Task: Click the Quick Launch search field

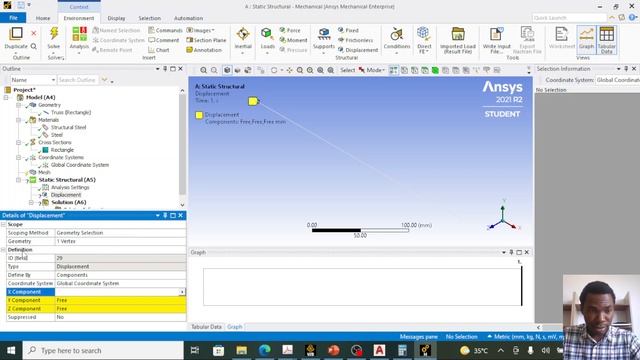Action: click(569, 18)
